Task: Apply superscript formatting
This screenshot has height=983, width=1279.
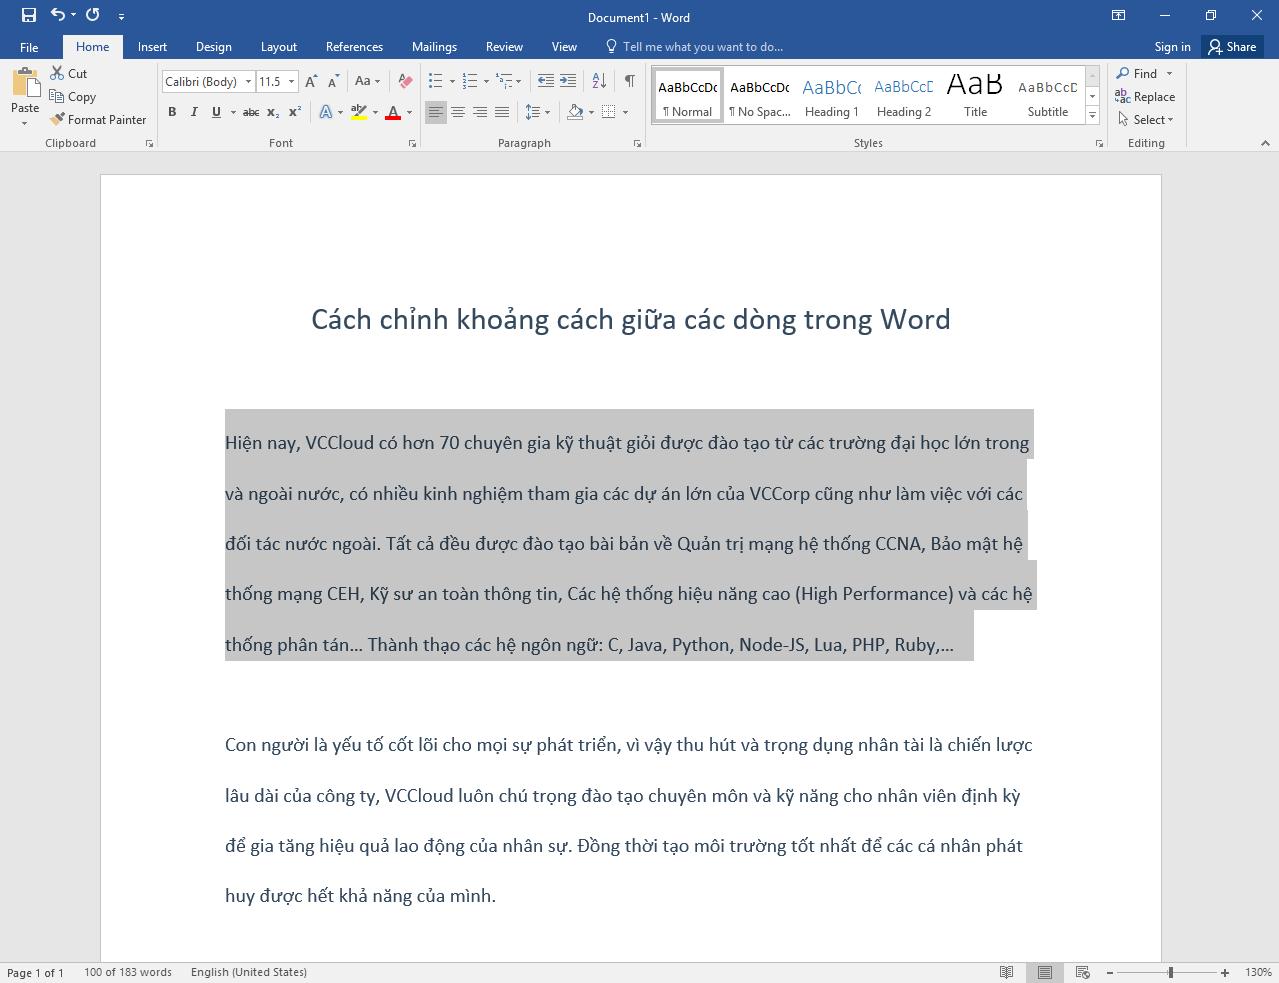Action: coord(295,112)
